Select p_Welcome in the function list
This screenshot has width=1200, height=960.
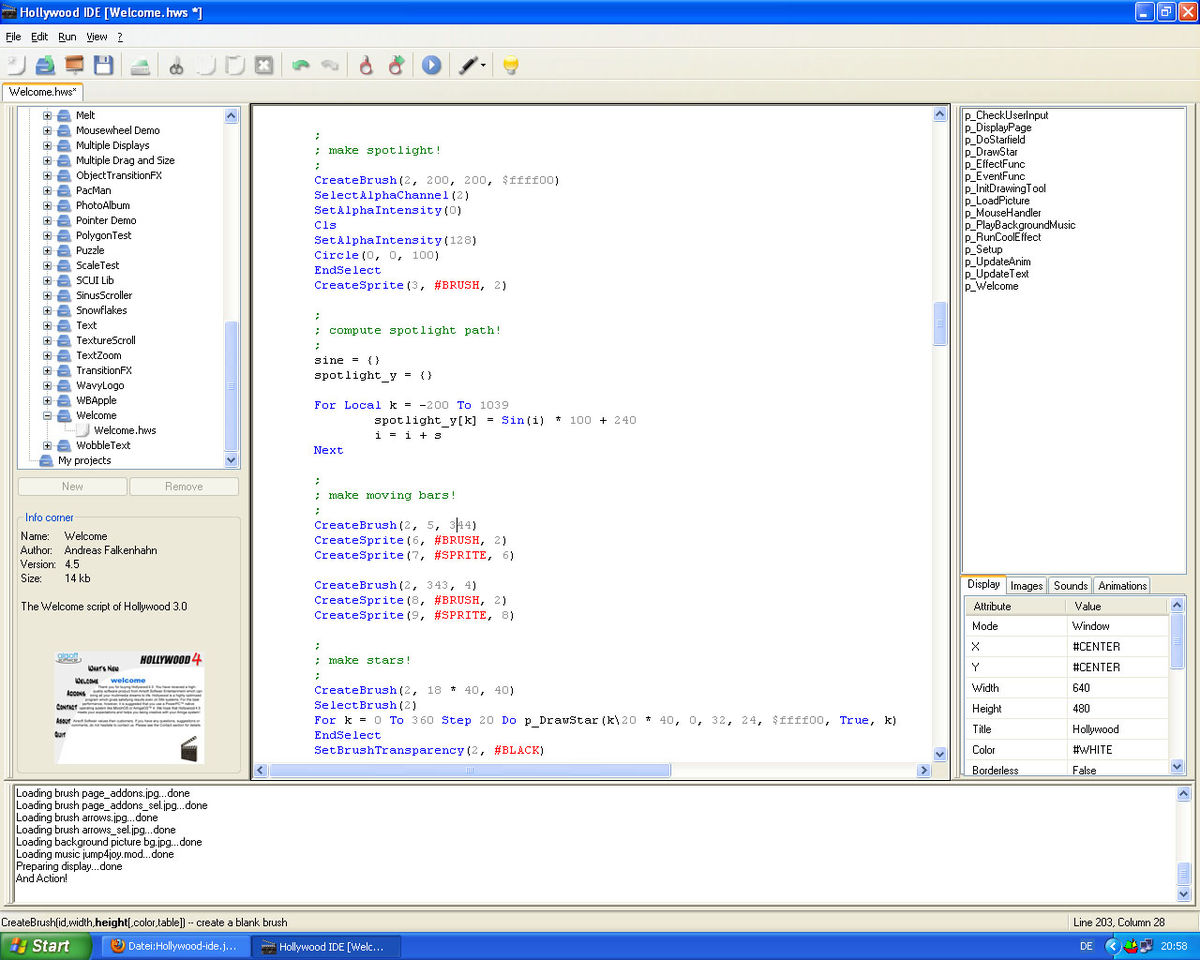click(x=992, y=286)
